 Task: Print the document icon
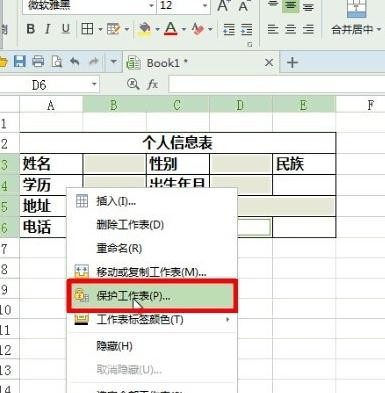tap(38, 62)
